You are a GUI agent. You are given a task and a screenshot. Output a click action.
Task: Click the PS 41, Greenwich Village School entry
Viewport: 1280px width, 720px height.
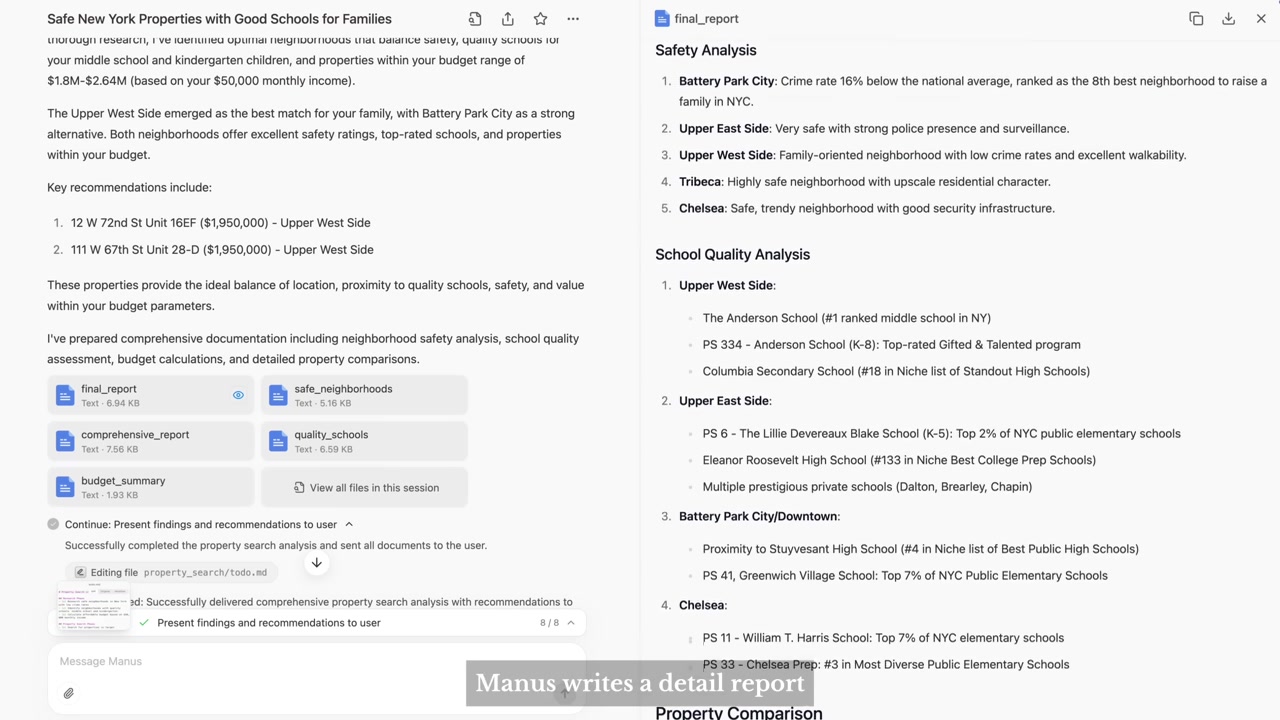point(905,576)
